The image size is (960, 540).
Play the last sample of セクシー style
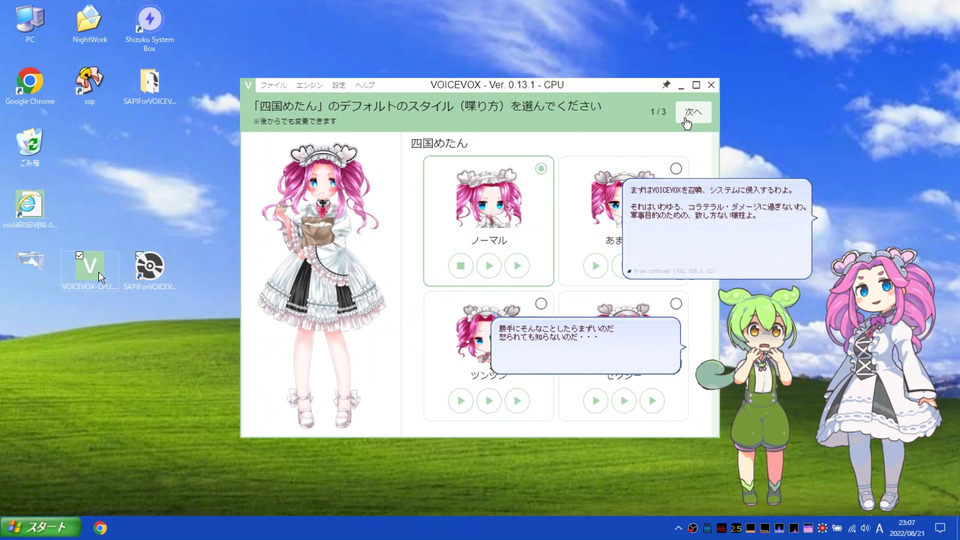point(652,401)
